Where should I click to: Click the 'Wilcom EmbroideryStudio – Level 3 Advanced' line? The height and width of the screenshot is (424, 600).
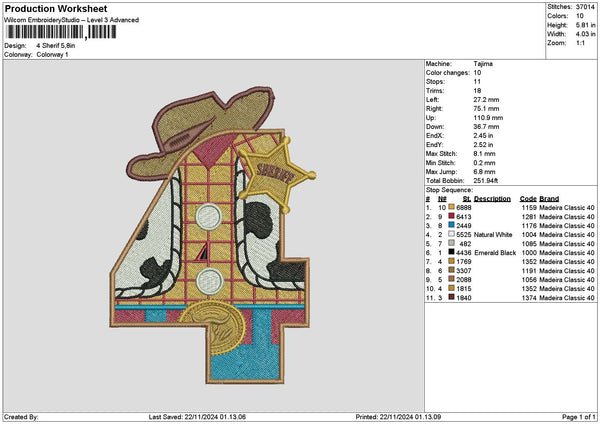(x=72, y=20)
